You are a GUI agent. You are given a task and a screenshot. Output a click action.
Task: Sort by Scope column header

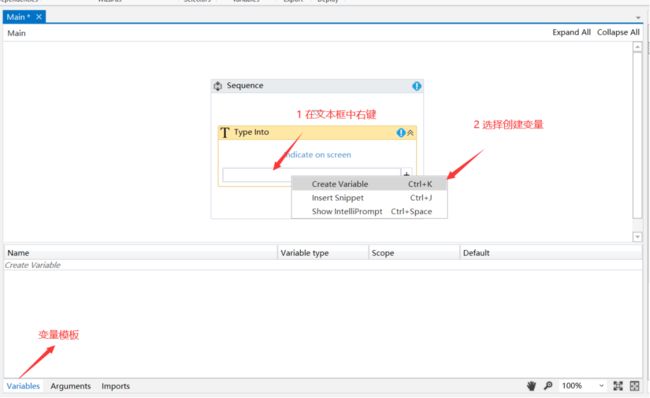coord(414,253)
